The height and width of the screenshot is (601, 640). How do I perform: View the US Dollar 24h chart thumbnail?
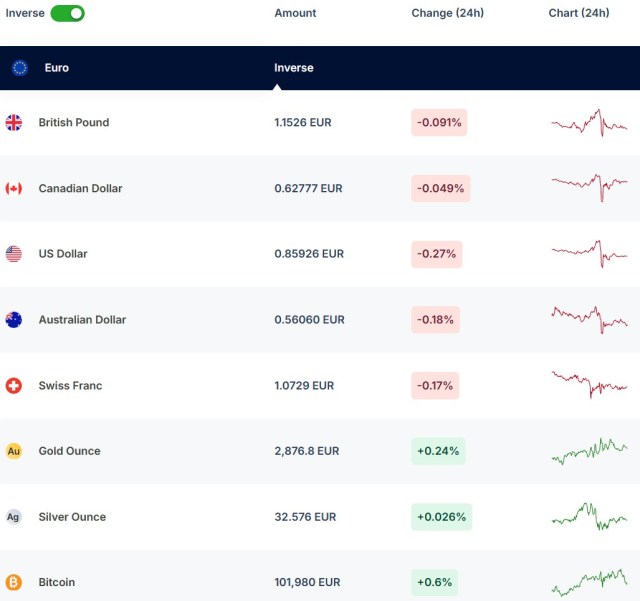click(589, 254)
